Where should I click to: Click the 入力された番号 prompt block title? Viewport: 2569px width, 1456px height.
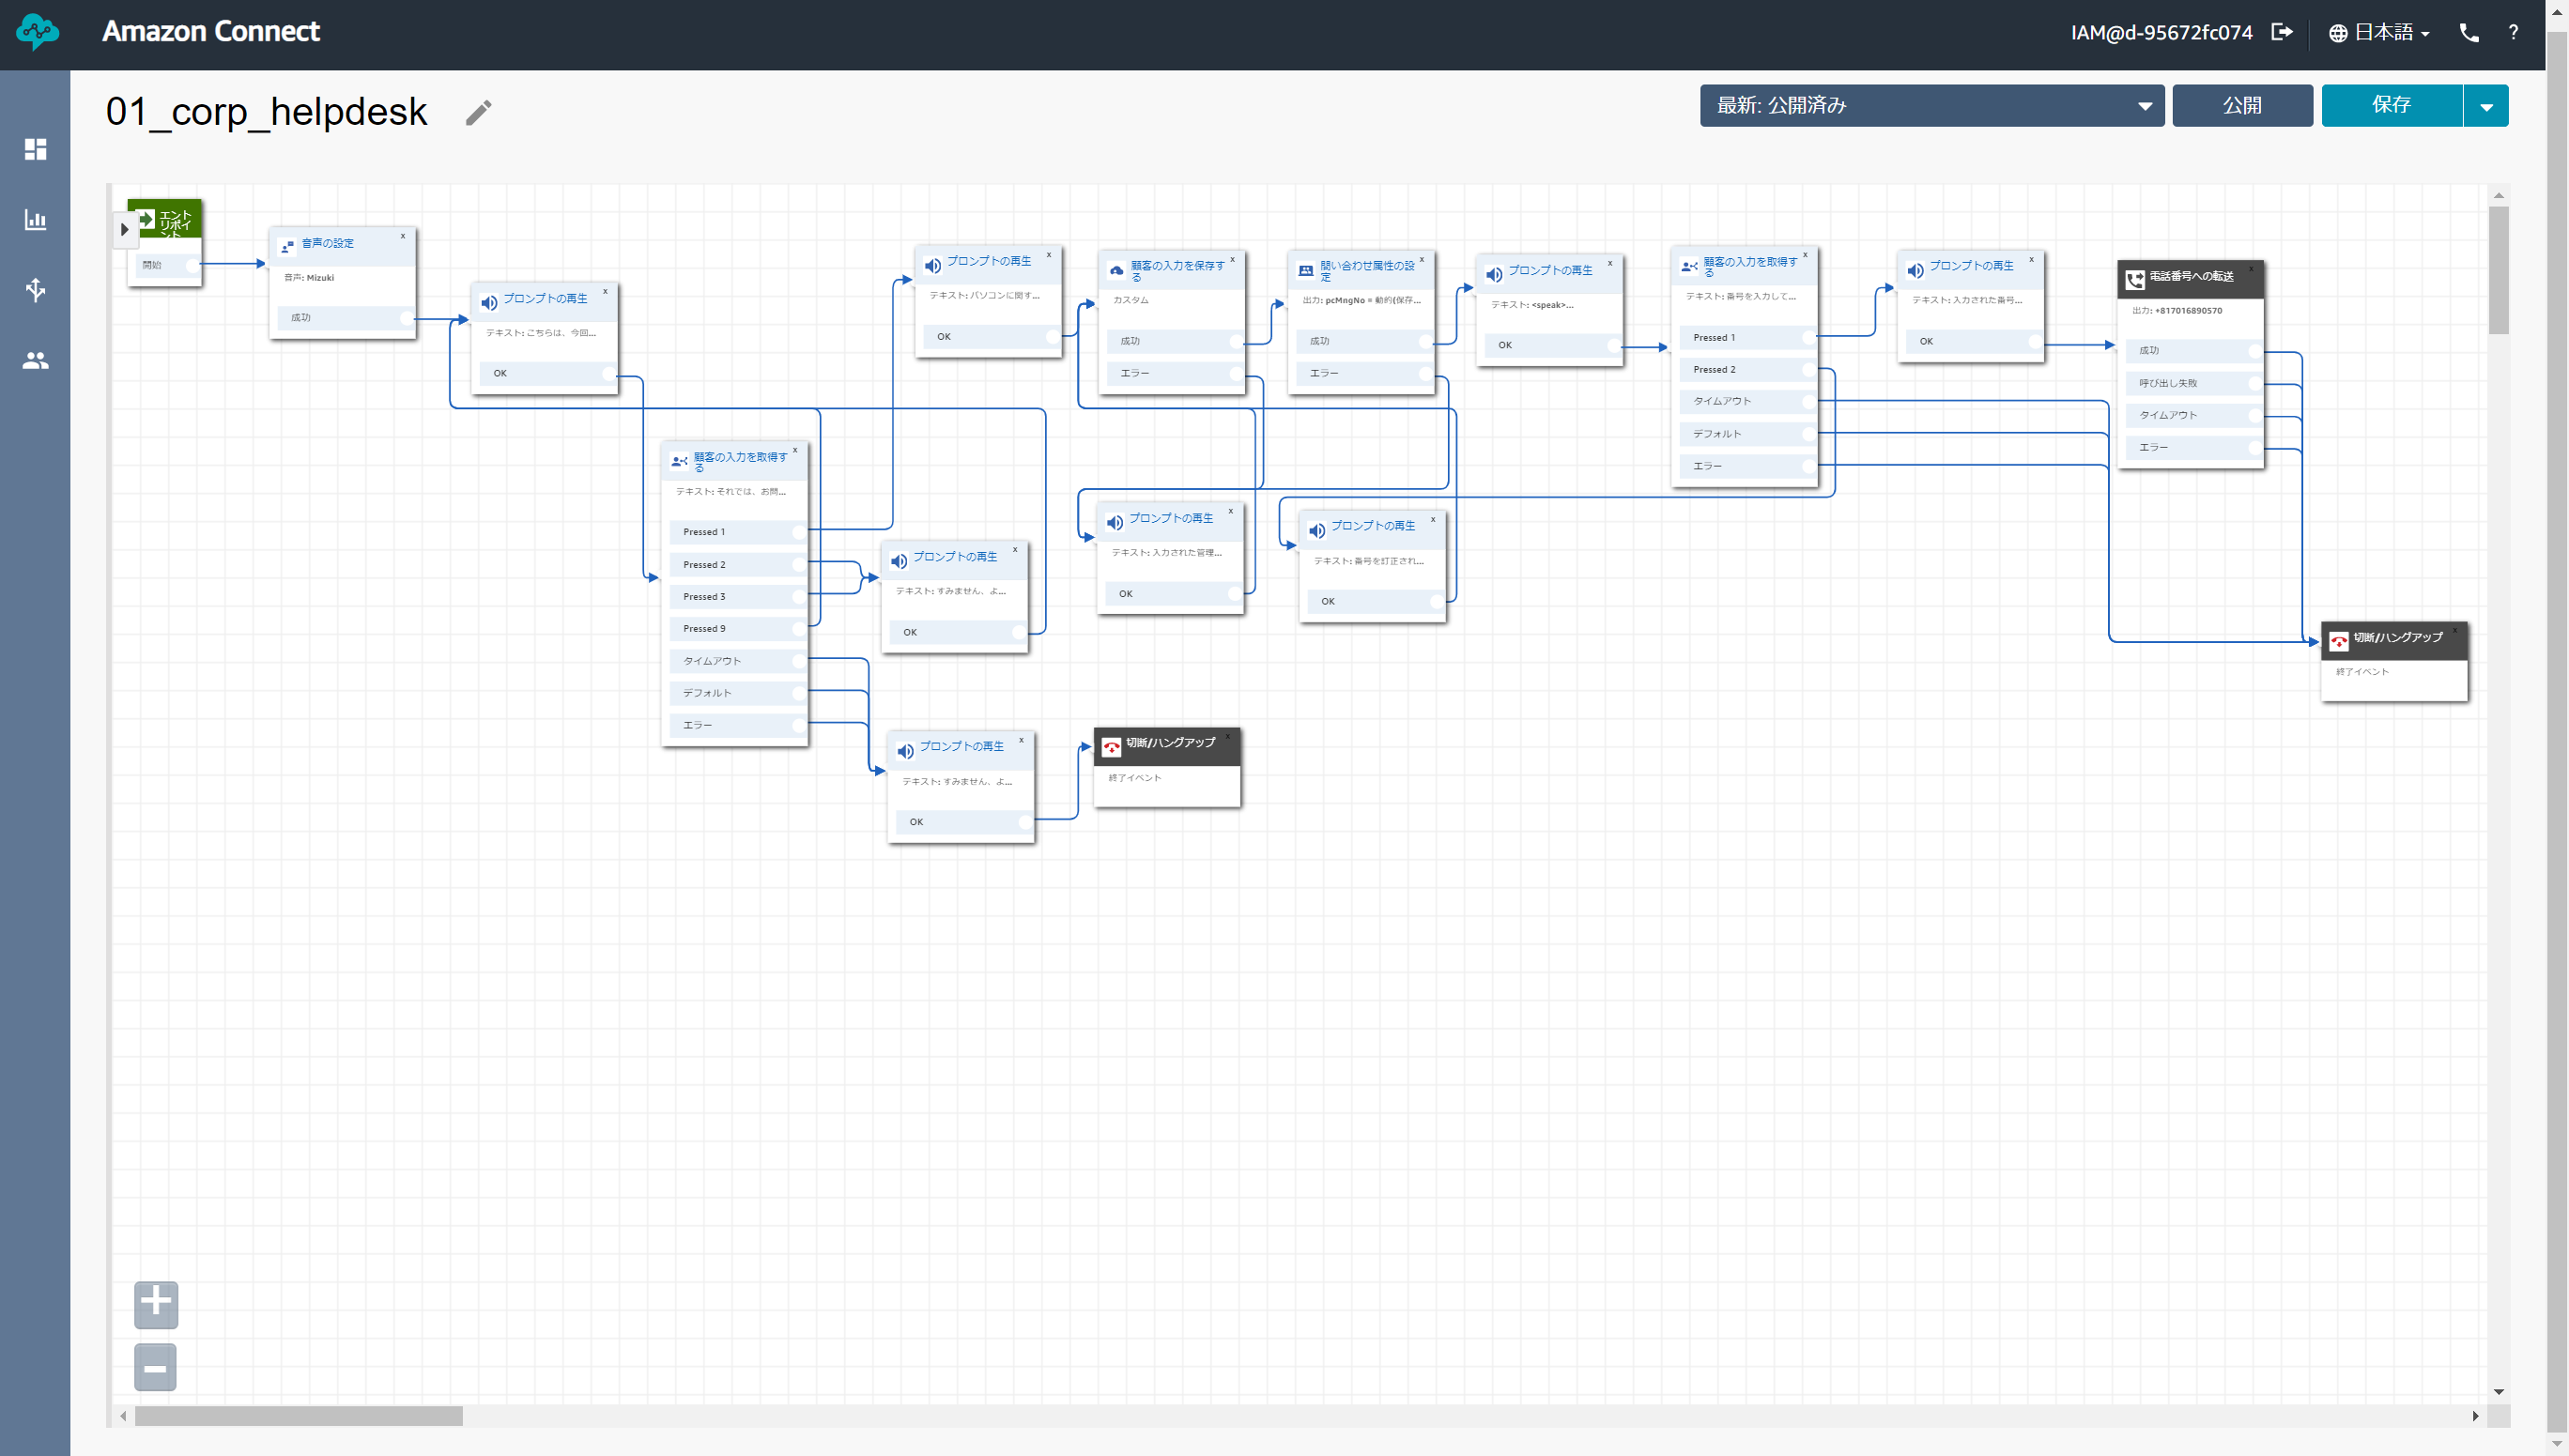1970,266
